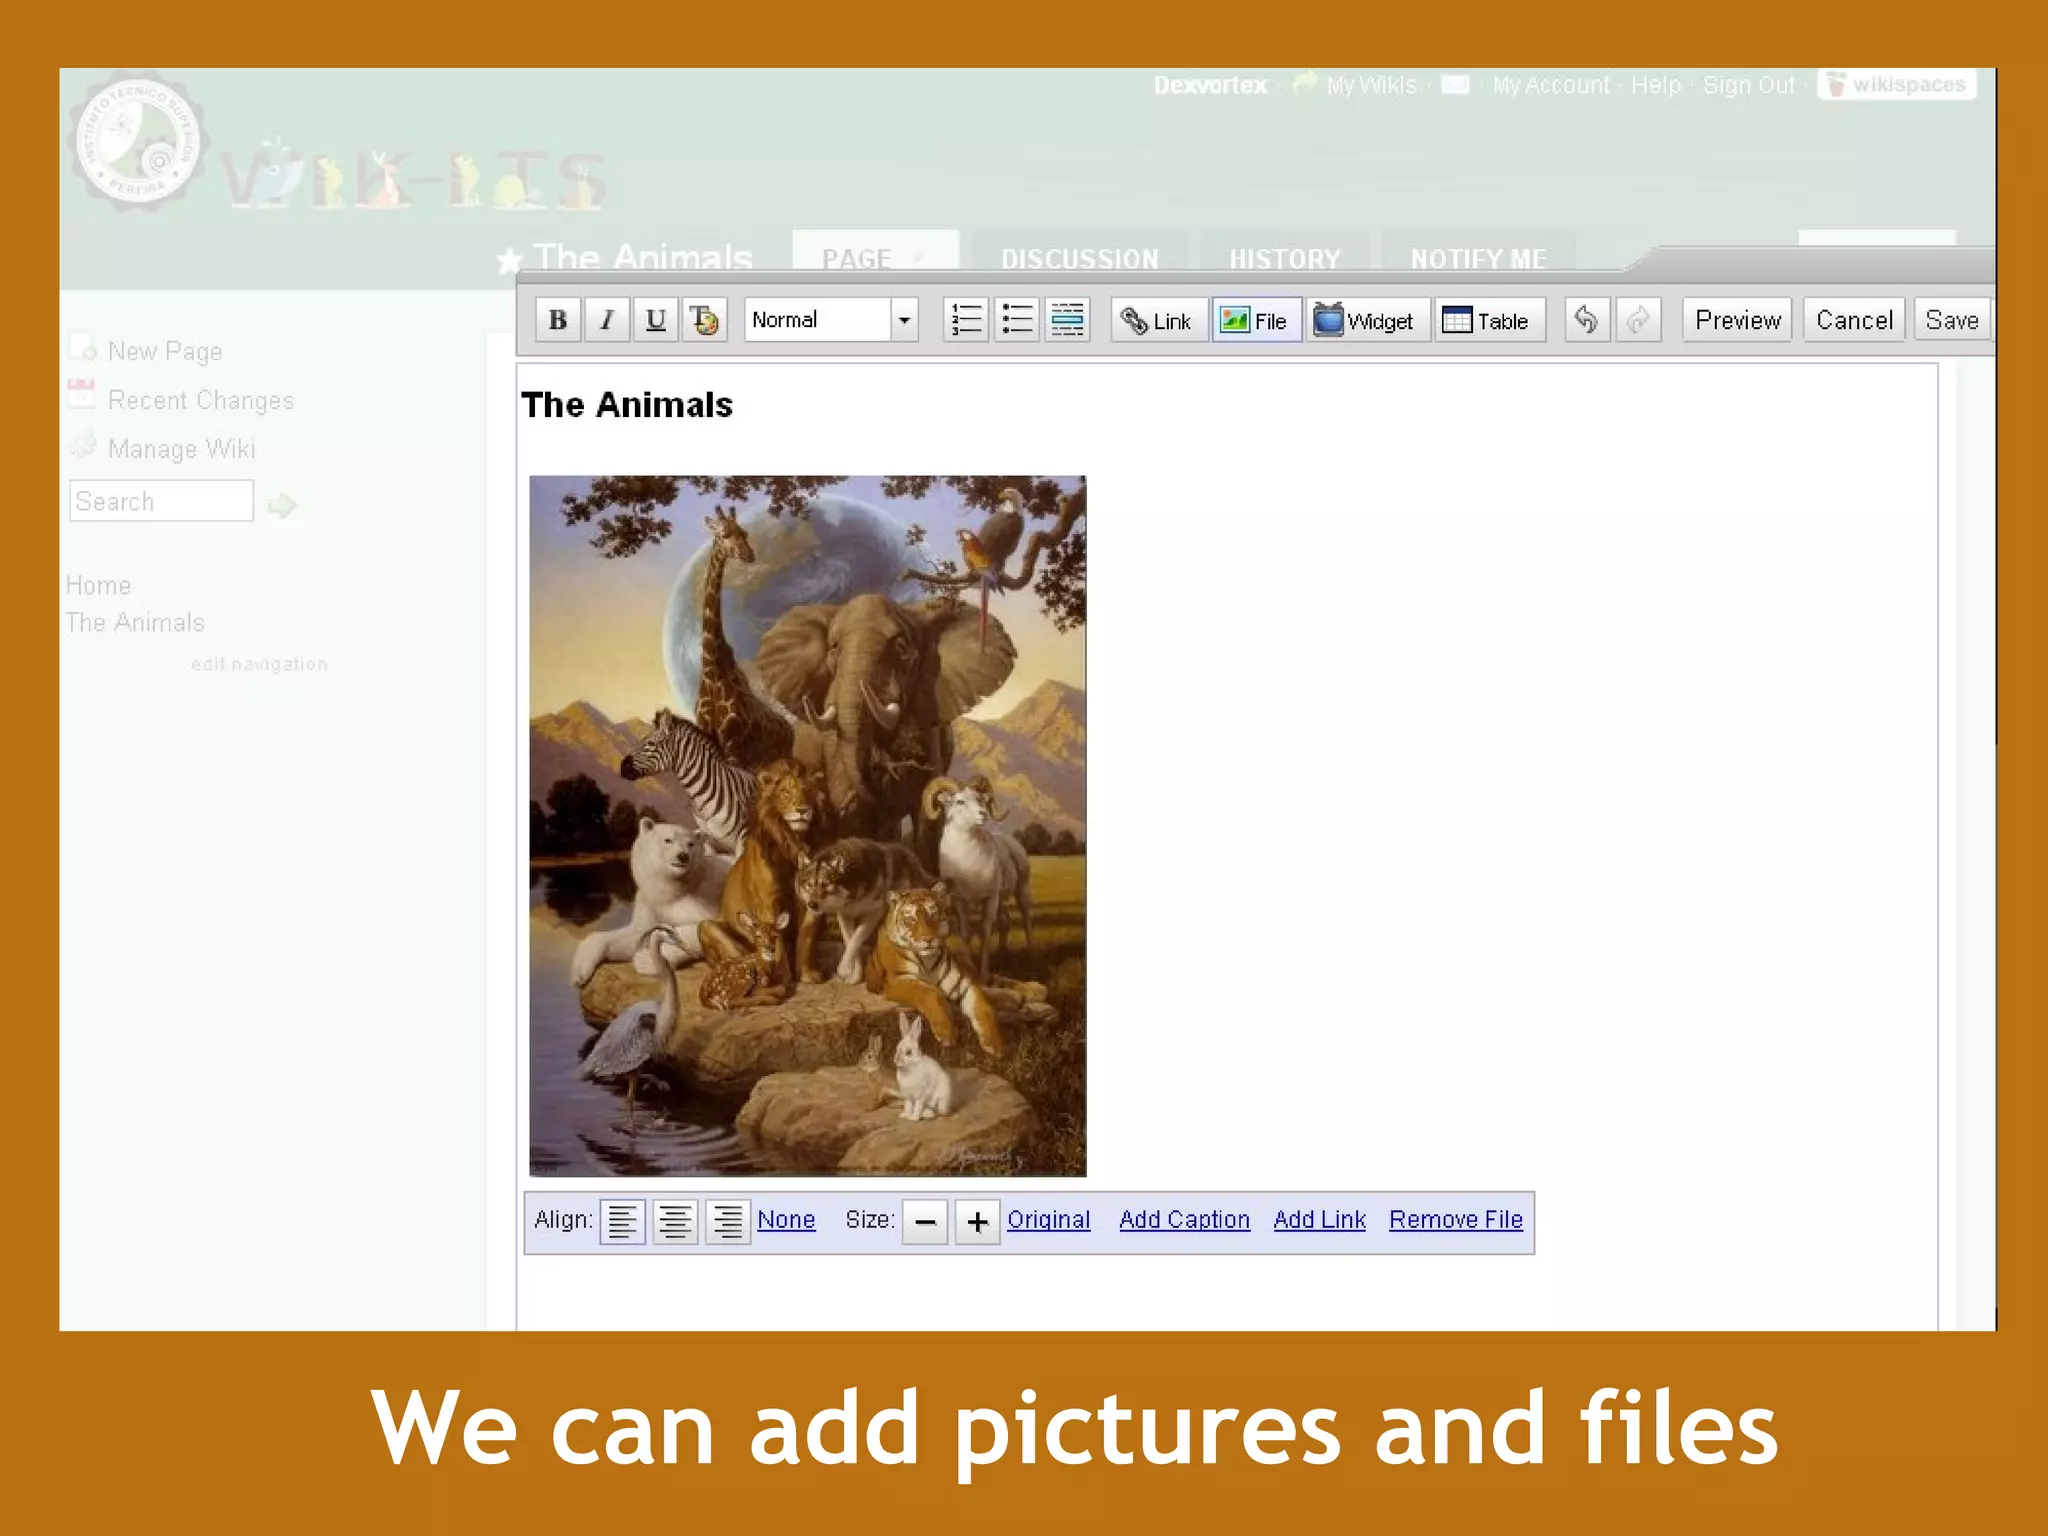The height and width of the screenshot is (1536, 2048).
Task: Click the sidebar Search field
Action: (161, 500)
